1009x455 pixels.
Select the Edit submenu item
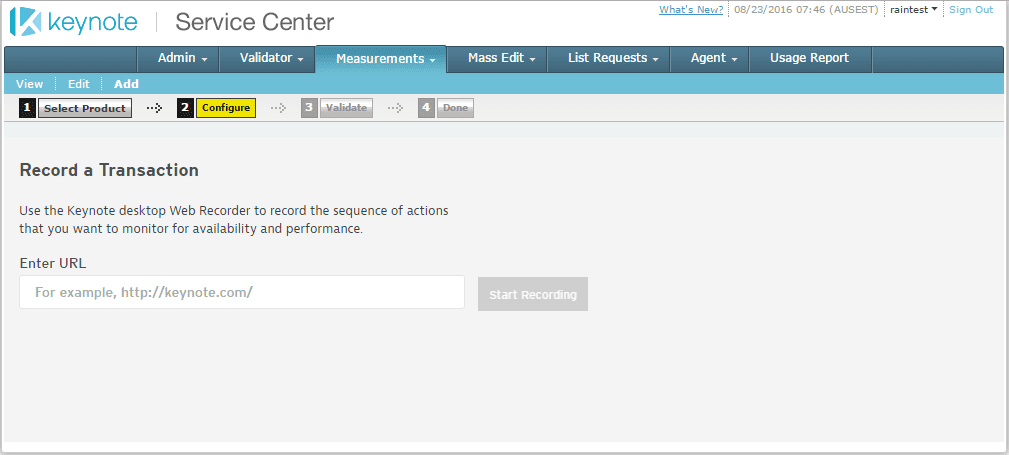point(79,84)
